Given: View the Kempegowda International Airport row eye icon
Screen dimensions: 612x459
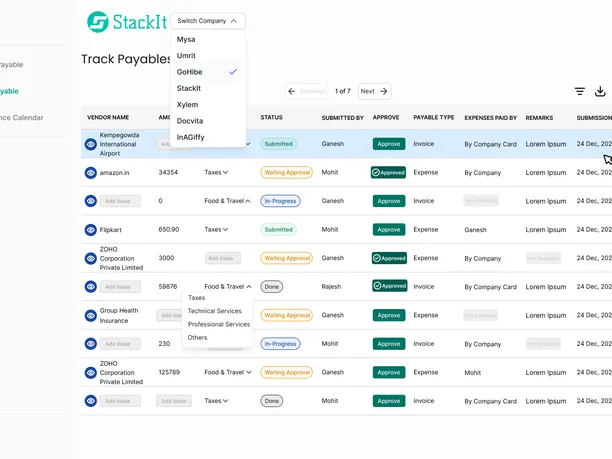Looking at the screenshot, I should pos(91,144).
